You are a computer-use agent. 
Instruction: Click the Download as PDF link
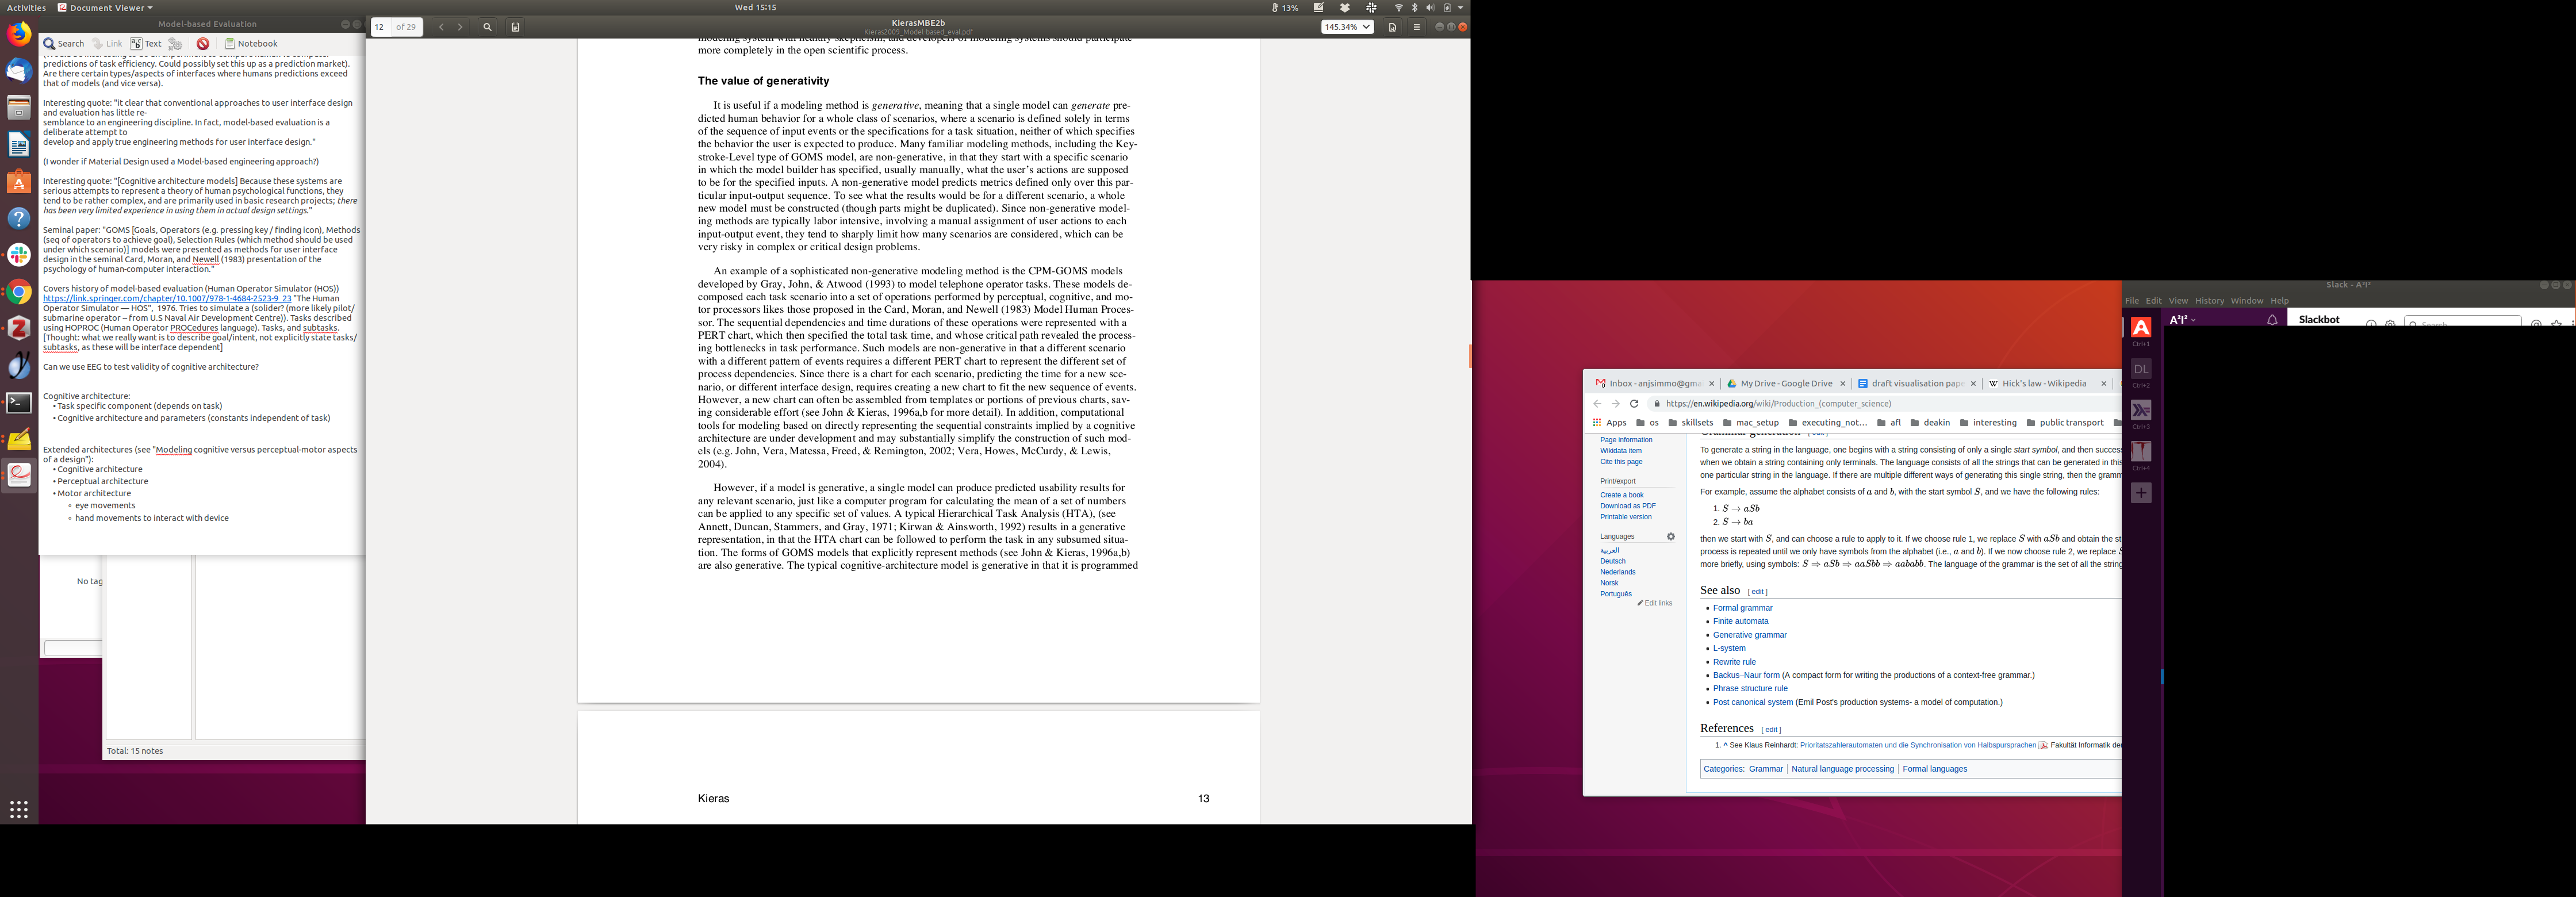pyautogui.click(x=1627, y=506)
